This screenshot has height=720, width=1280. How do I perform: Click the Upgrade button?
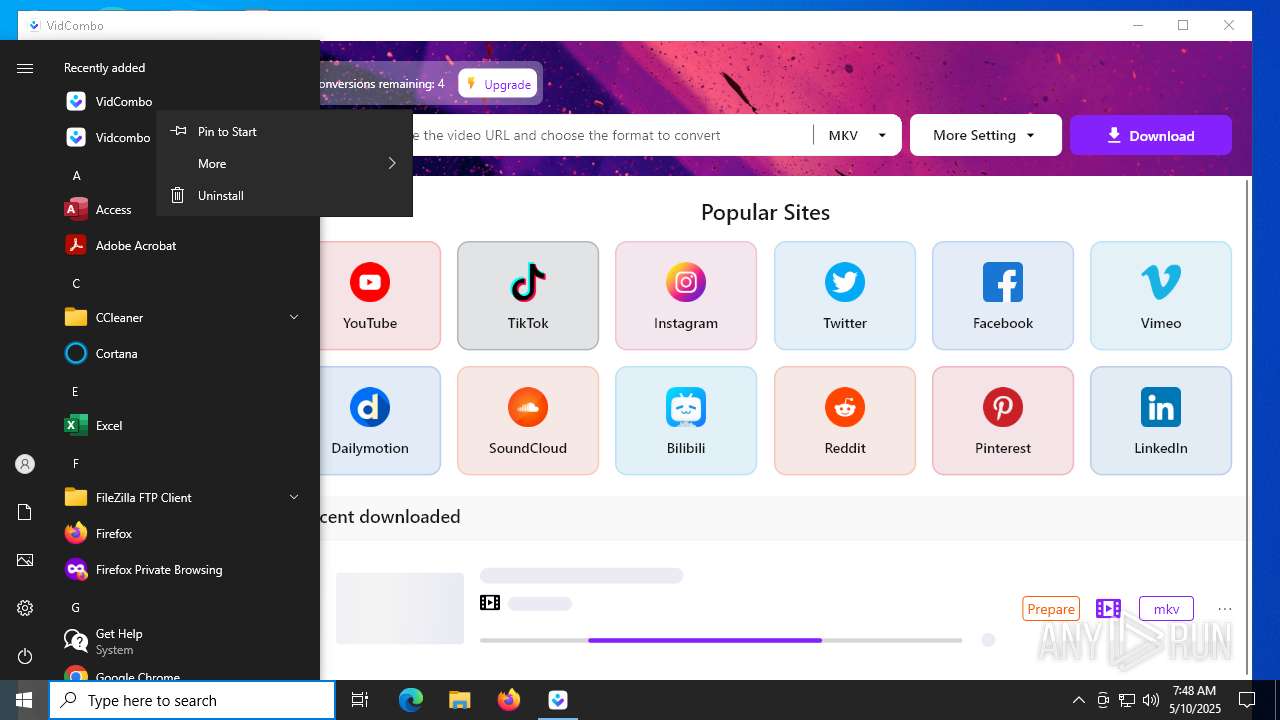[498, 84]
